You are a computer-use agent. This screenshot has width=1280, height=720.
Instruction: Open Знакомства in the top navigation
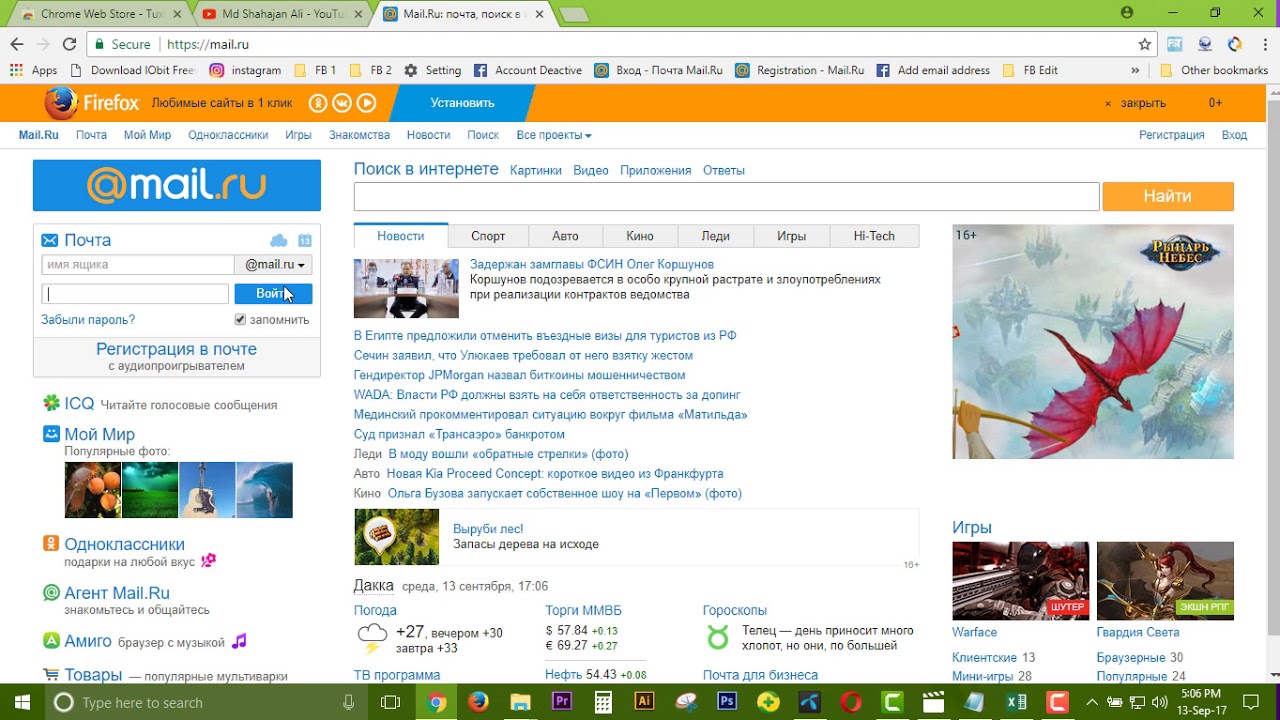coord(359,135)
